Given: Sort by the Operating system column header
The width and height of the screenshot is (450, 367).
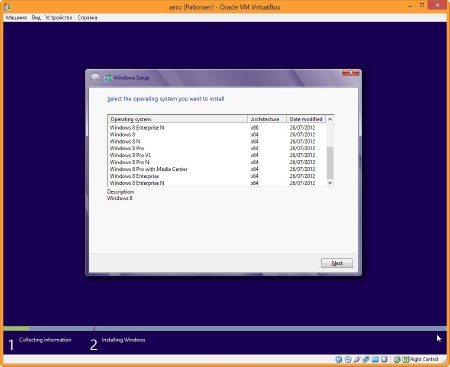Looking at the screenshot, I should point(178,119).
